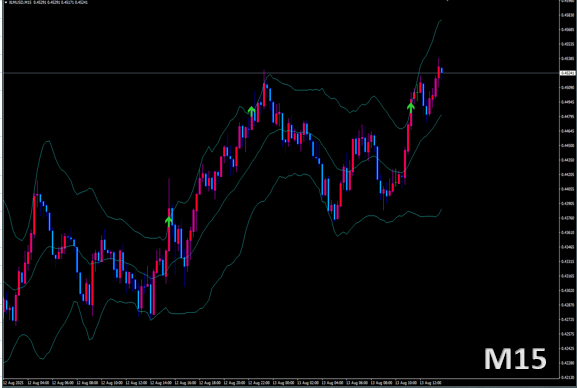
Task: Click the 12 Aug 10:00 time label
Action: coord(112,383)
